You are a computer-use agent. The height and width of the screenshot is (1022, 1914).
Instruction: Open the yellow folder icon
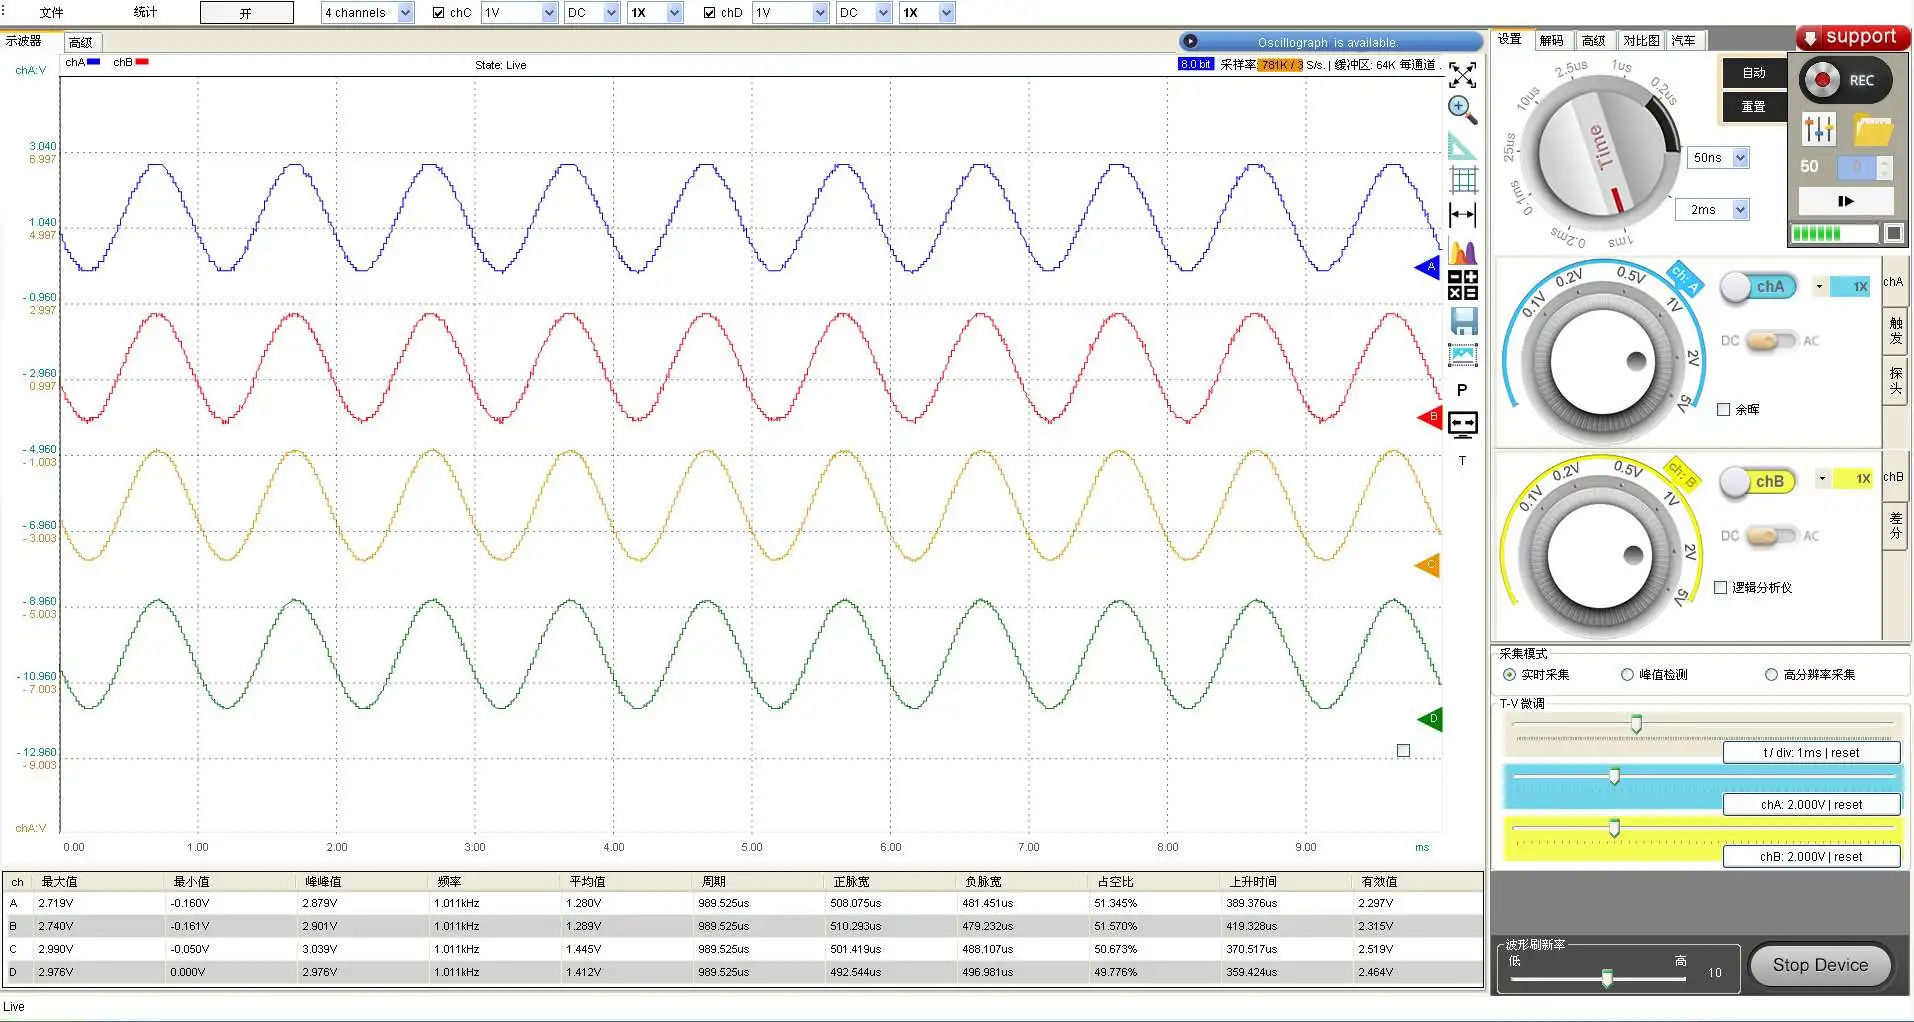tap(1873, 130)
